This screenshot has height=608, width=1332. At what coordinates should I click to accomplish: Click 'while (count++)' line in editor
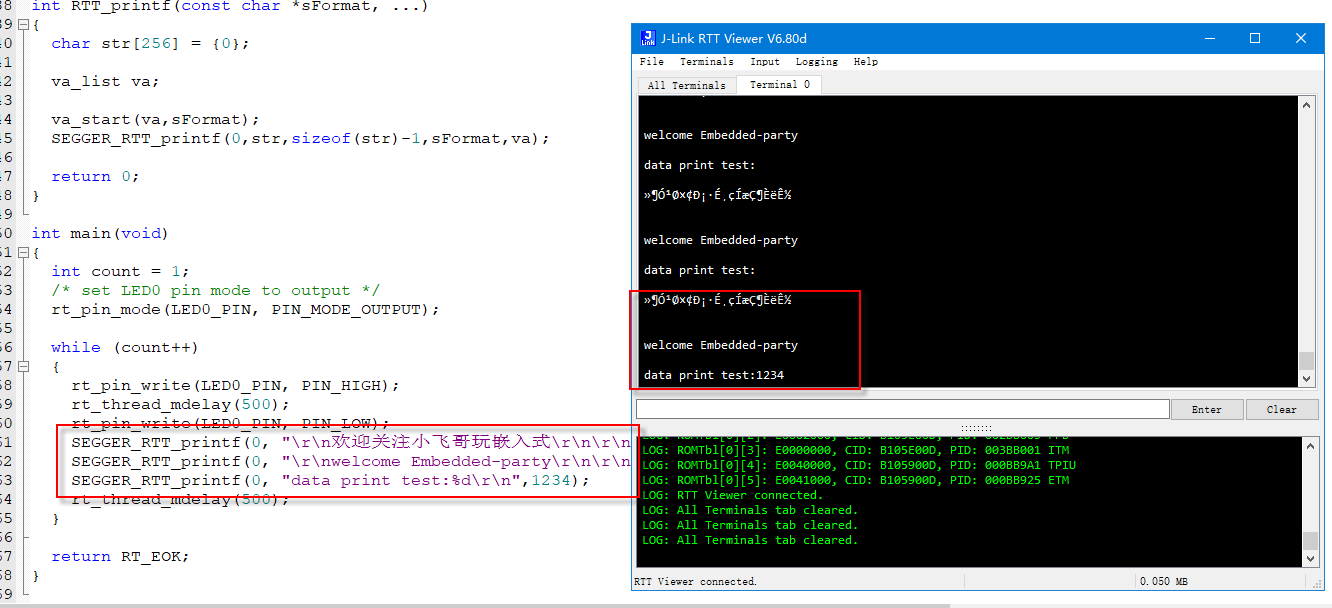coord(125,347)
